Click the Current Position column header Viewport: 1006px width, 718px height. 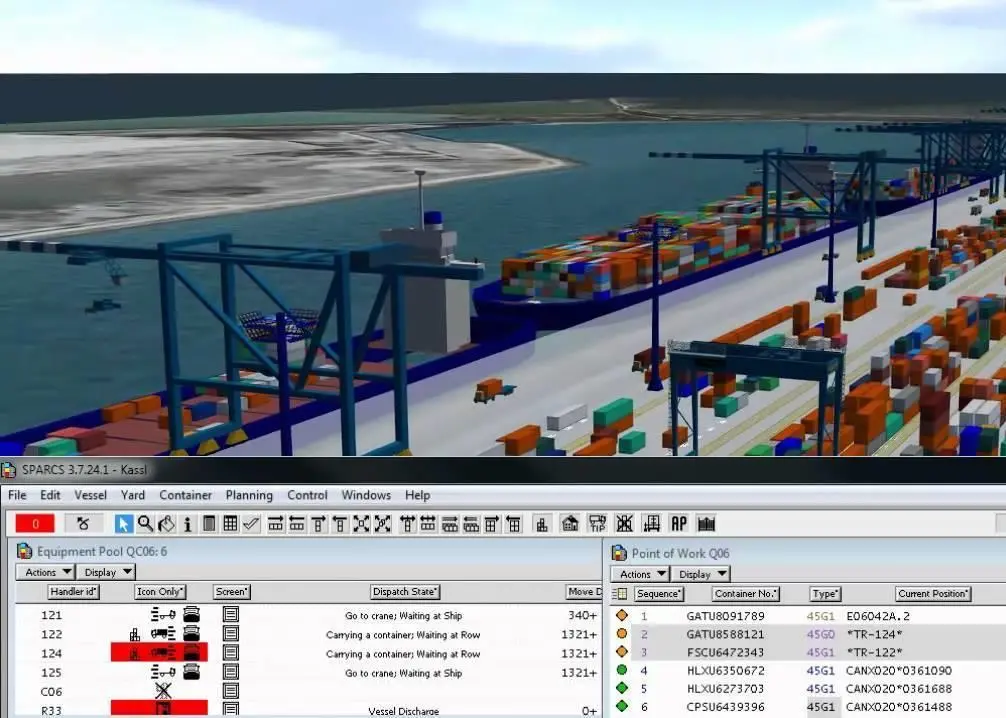tap(933, 594)
